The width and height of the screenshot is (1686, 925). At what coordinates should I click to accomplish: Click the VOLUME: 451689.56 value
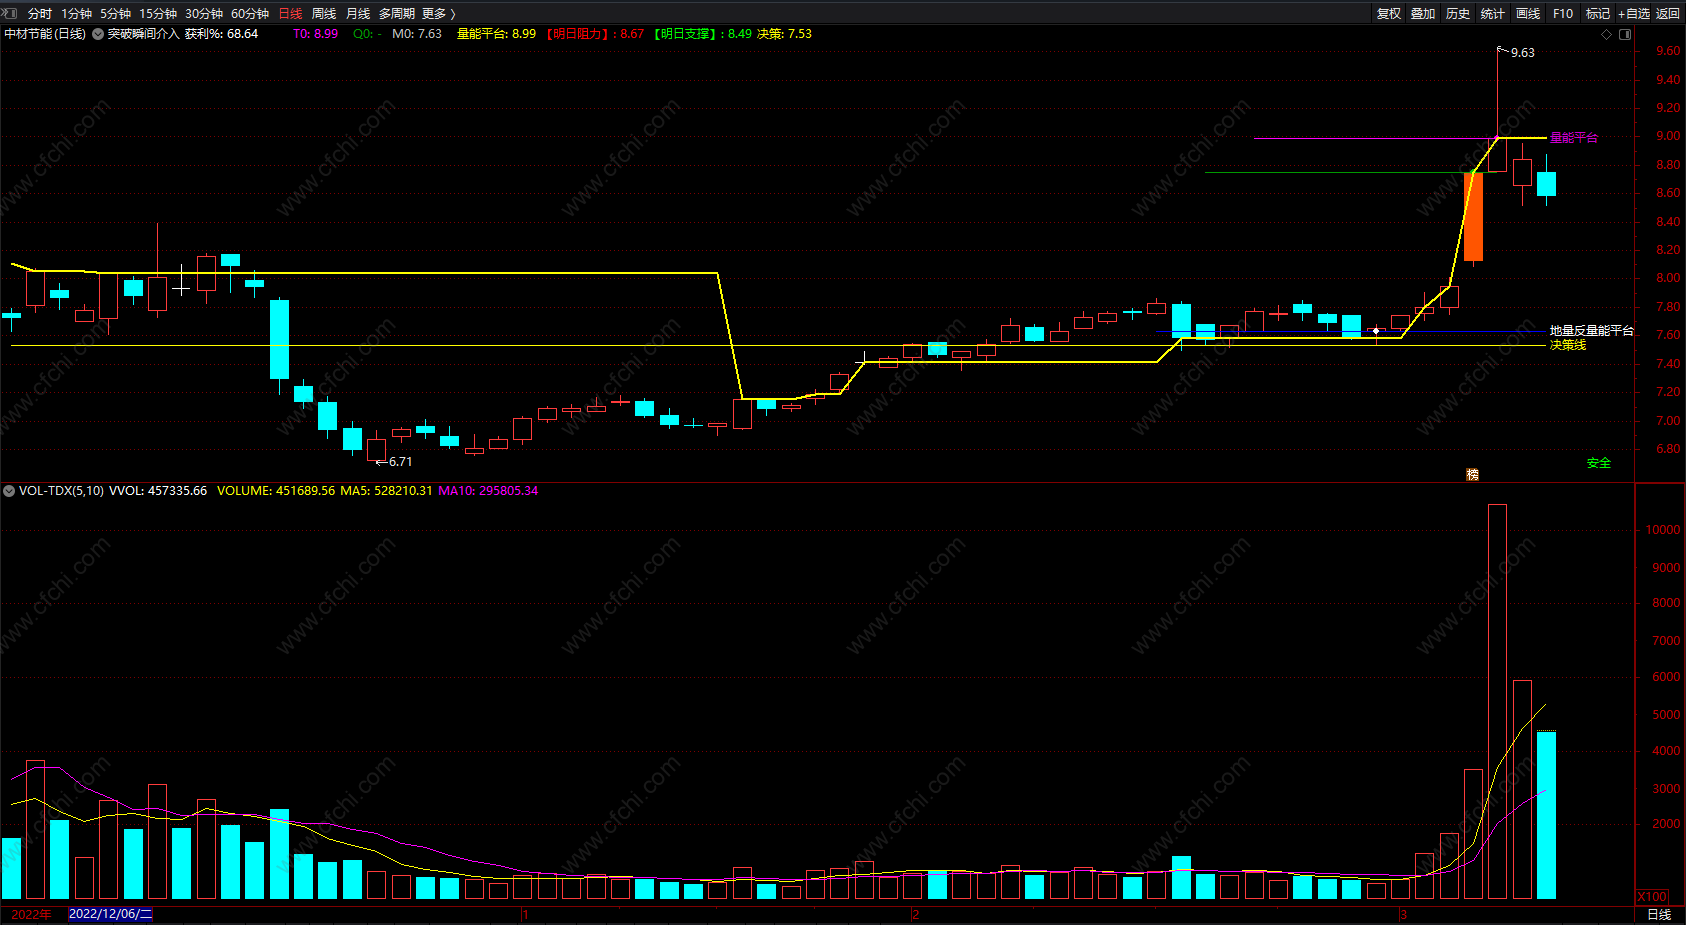pos(276,491)
